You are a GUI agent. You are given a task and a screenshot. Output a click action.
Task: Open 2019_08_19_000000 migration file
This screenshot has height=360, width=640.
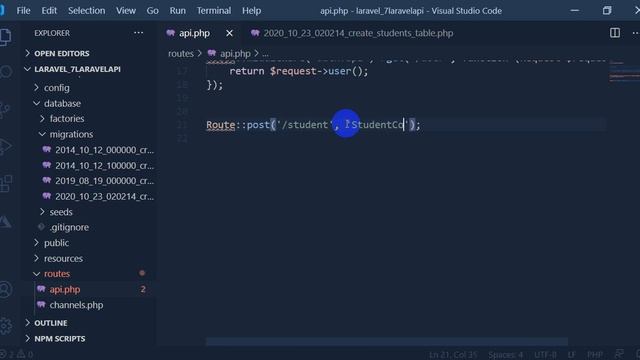coord(104,180)
